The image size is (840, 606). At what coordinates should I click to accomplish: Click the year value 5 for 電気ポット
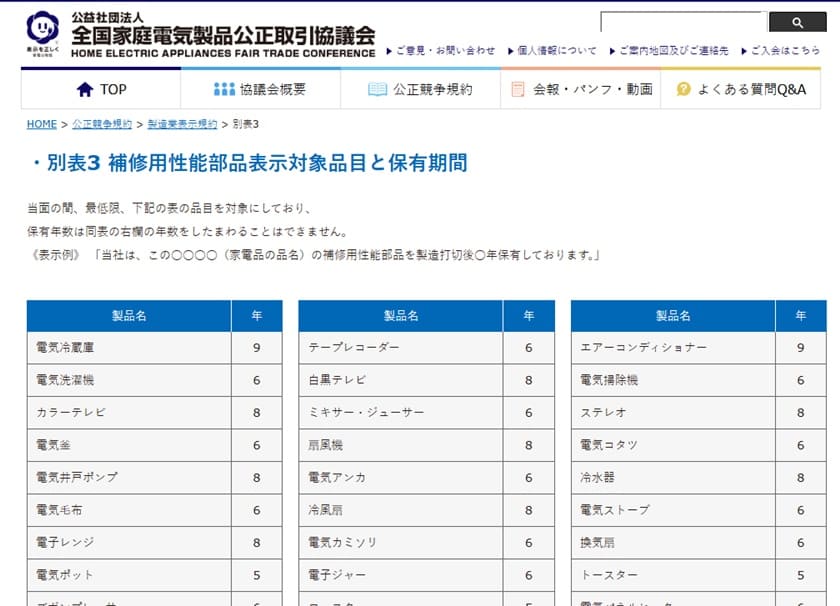pyautogui.click(x=257, y=575)
